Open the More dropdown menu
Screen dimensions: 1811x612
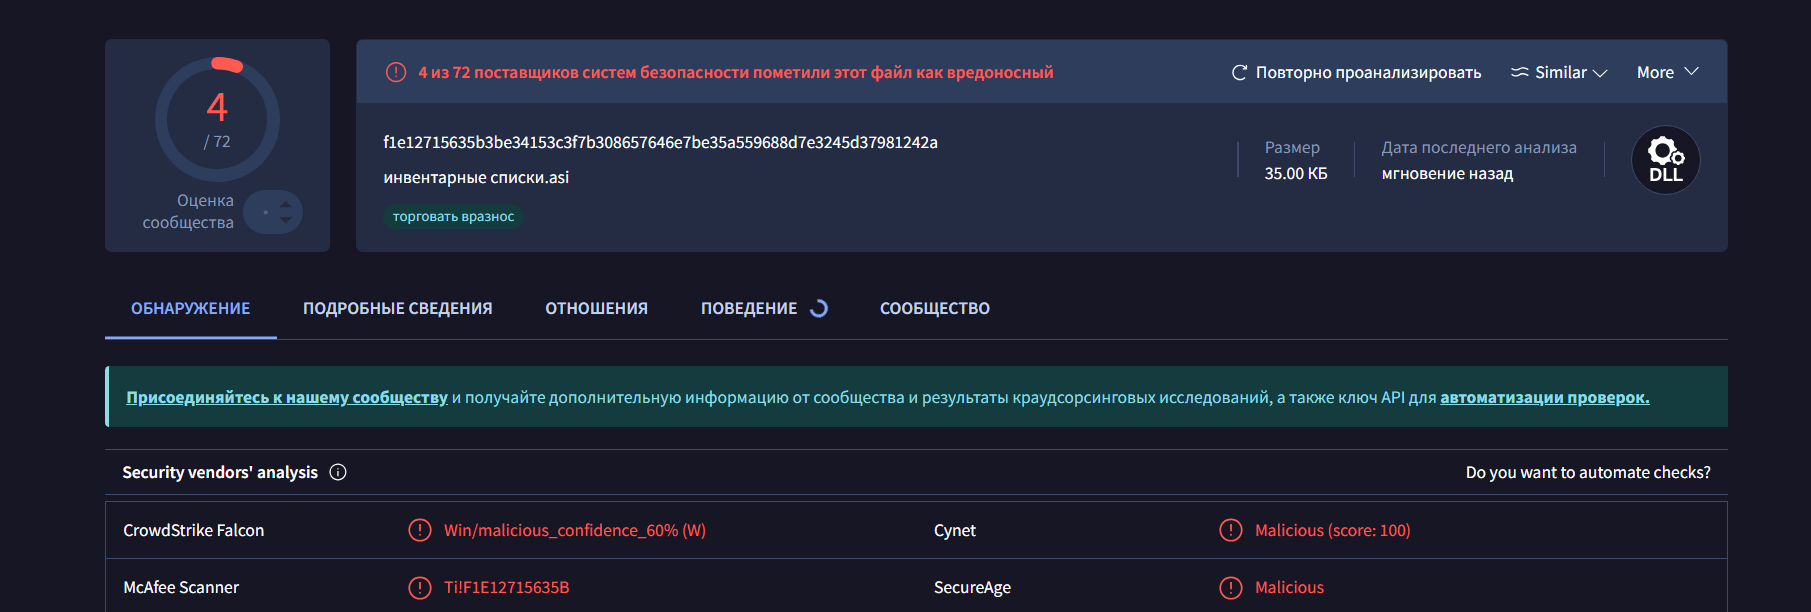(1667, 72)
